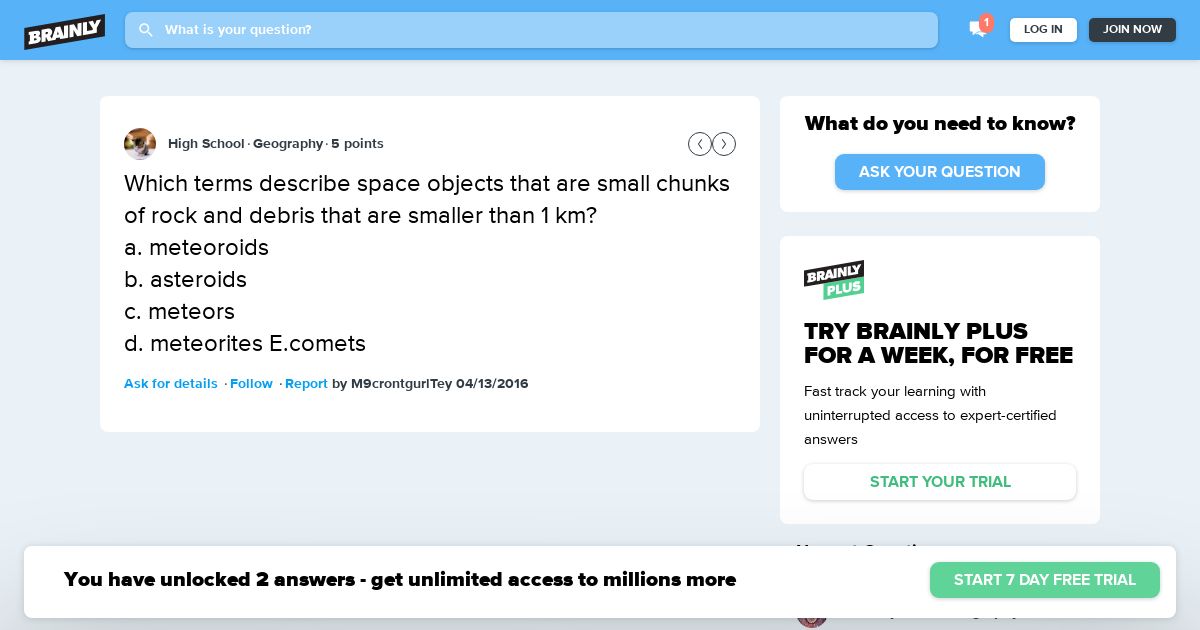The width and height of the screenshot is (1200, 630).
Task: Click the avatar in newest questions list
Action: coord(812,612)
